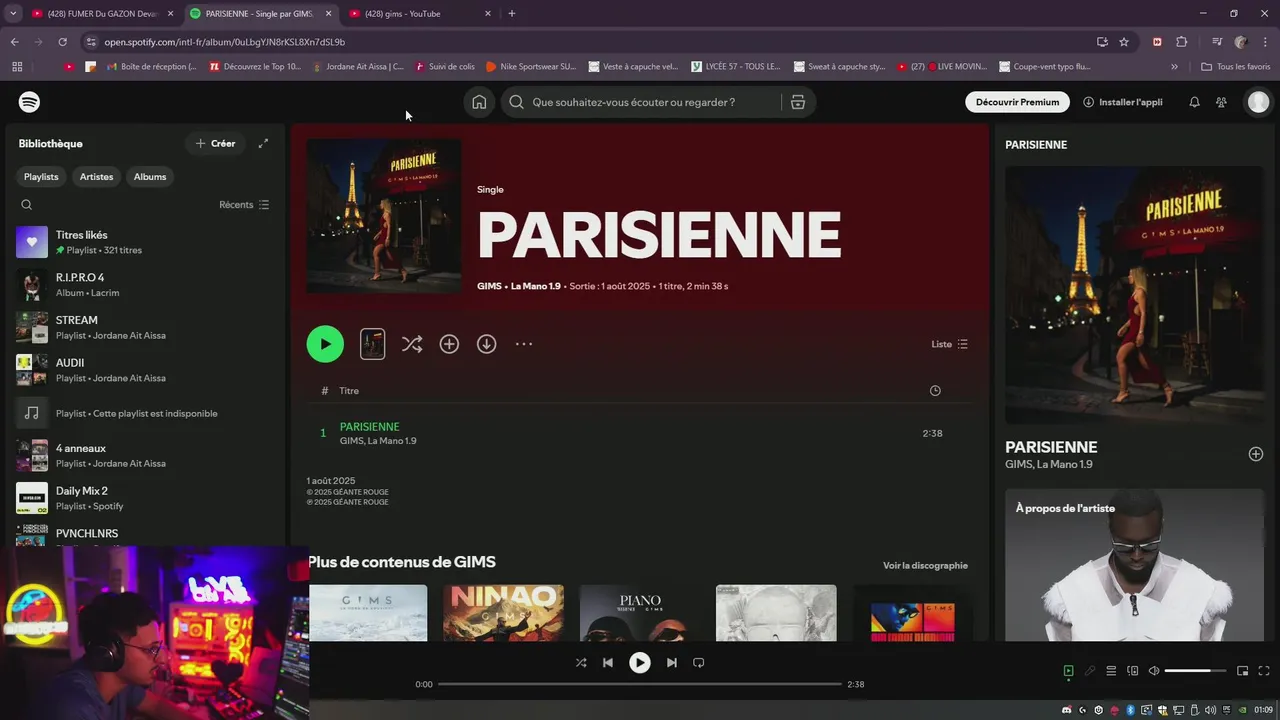This screenshot has width=1280, height=720.
Task: Open the 4 anneaux playlist
Action: click(x=143, y=455)
